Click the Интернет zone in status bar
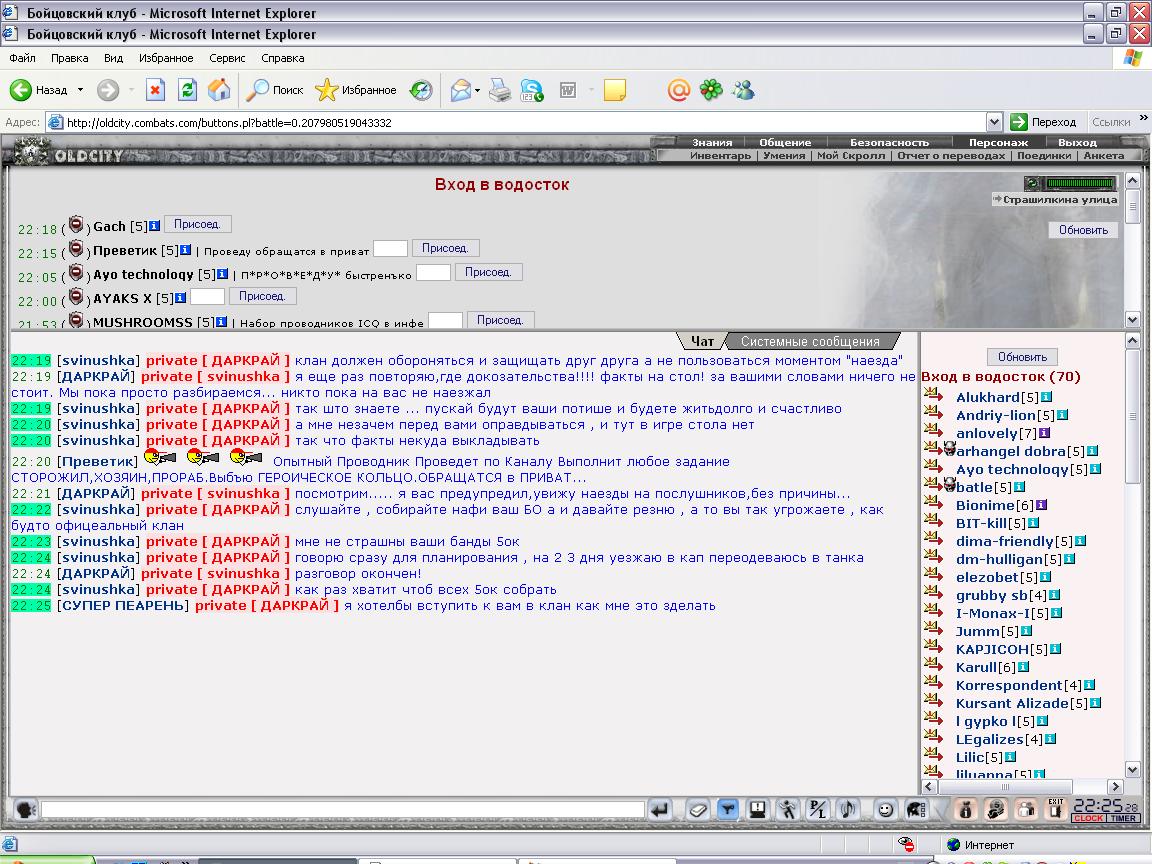The image size is (1152, 864). [981, 845]
